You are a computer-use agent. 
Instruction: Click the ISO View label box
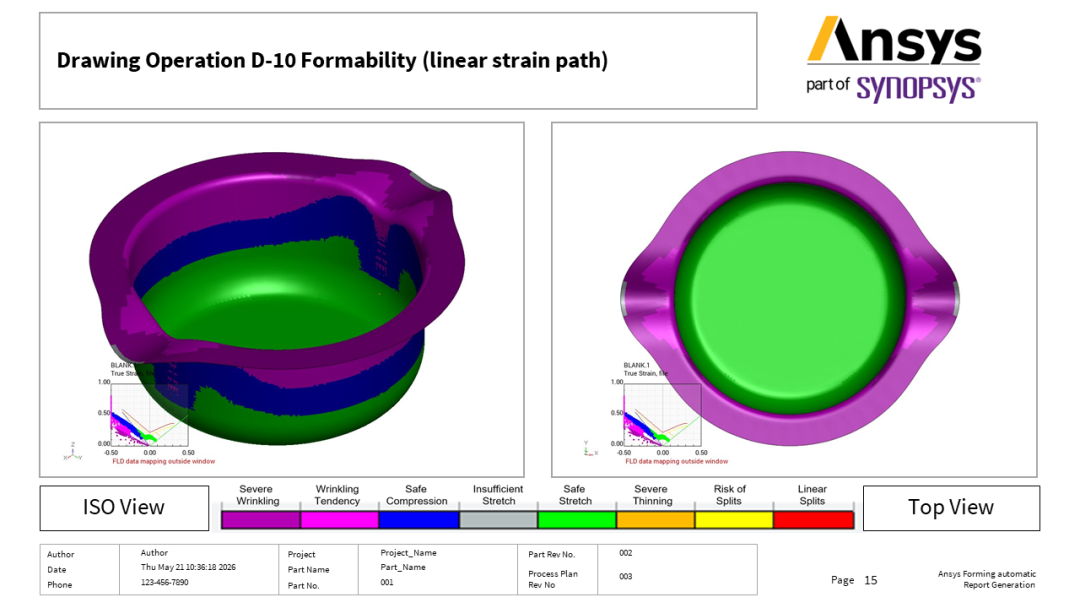(124, 508)
